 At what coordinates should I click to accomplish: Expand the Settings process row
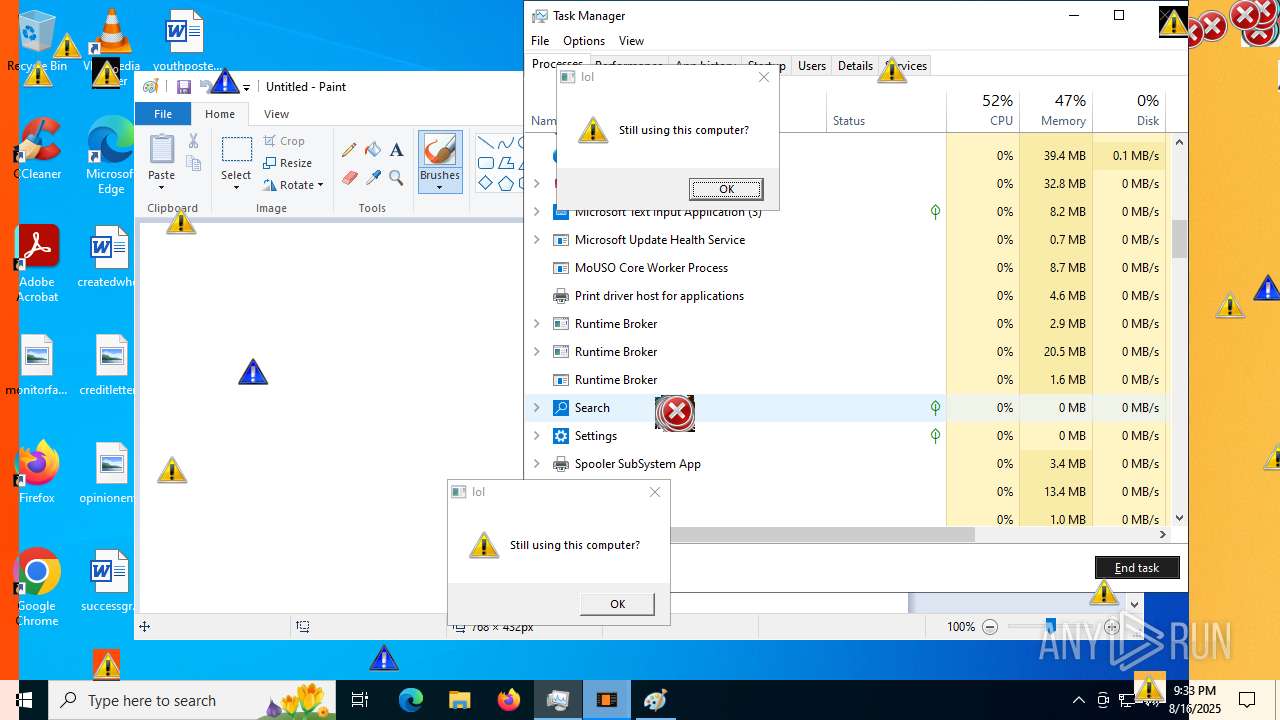click(x=537, y=436)
